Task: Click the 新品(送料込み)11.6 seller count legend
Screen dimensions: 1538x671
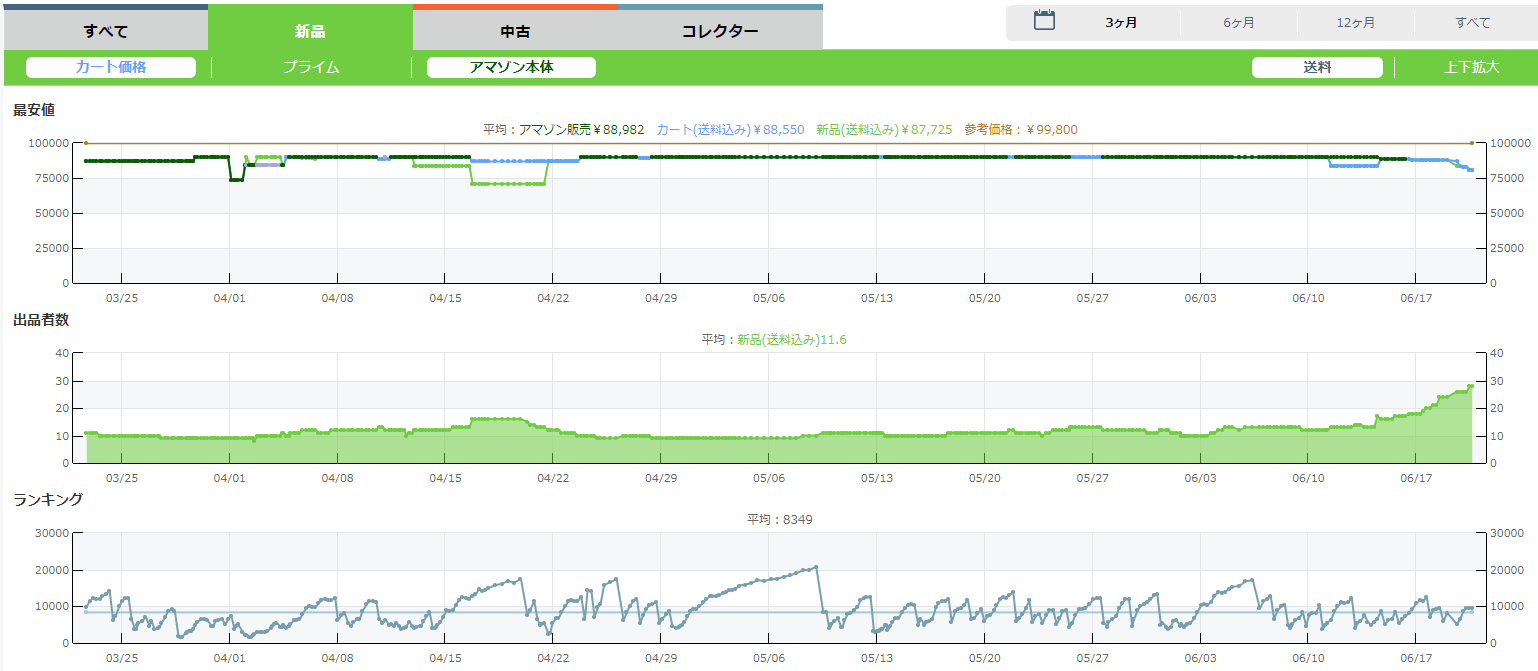Action: coord(791,340)
